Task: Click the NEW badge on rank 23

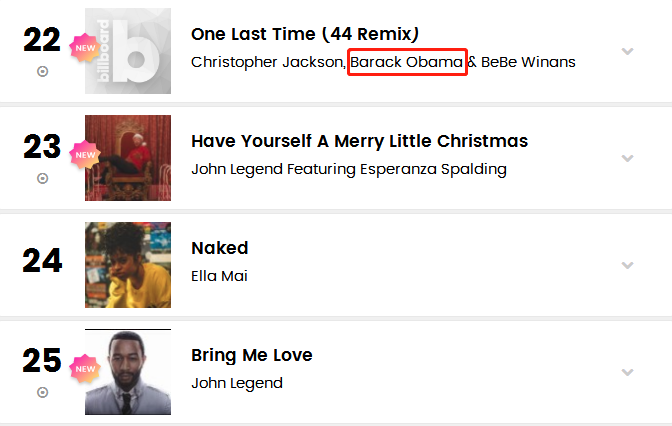Action: pos(86,154)
